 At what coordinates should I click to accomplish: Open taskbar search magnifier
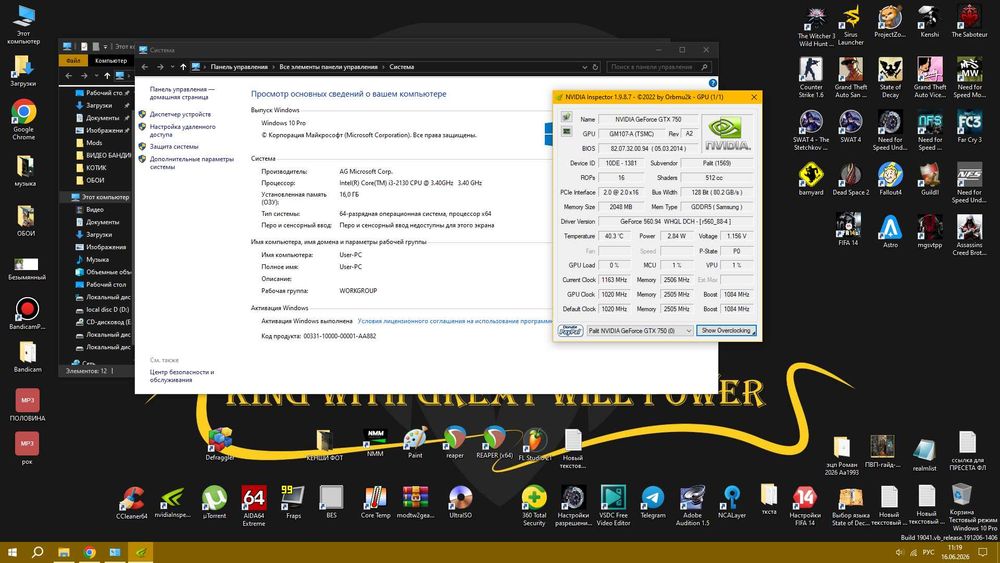coord(38,552)
